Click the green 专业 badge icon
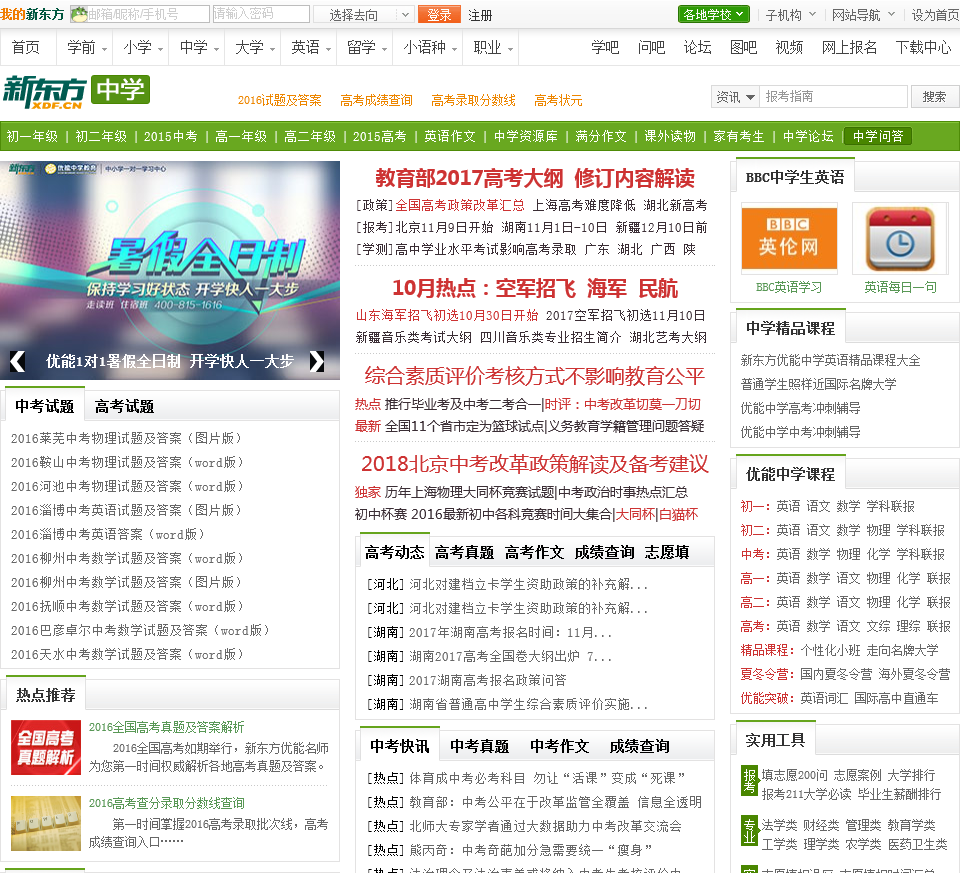 click(749, 830)
